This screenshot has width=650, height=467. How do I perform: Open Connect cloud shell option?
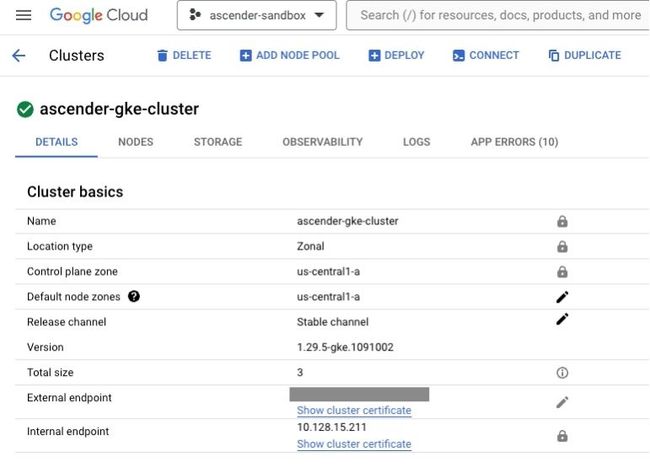tap(486, 55)
